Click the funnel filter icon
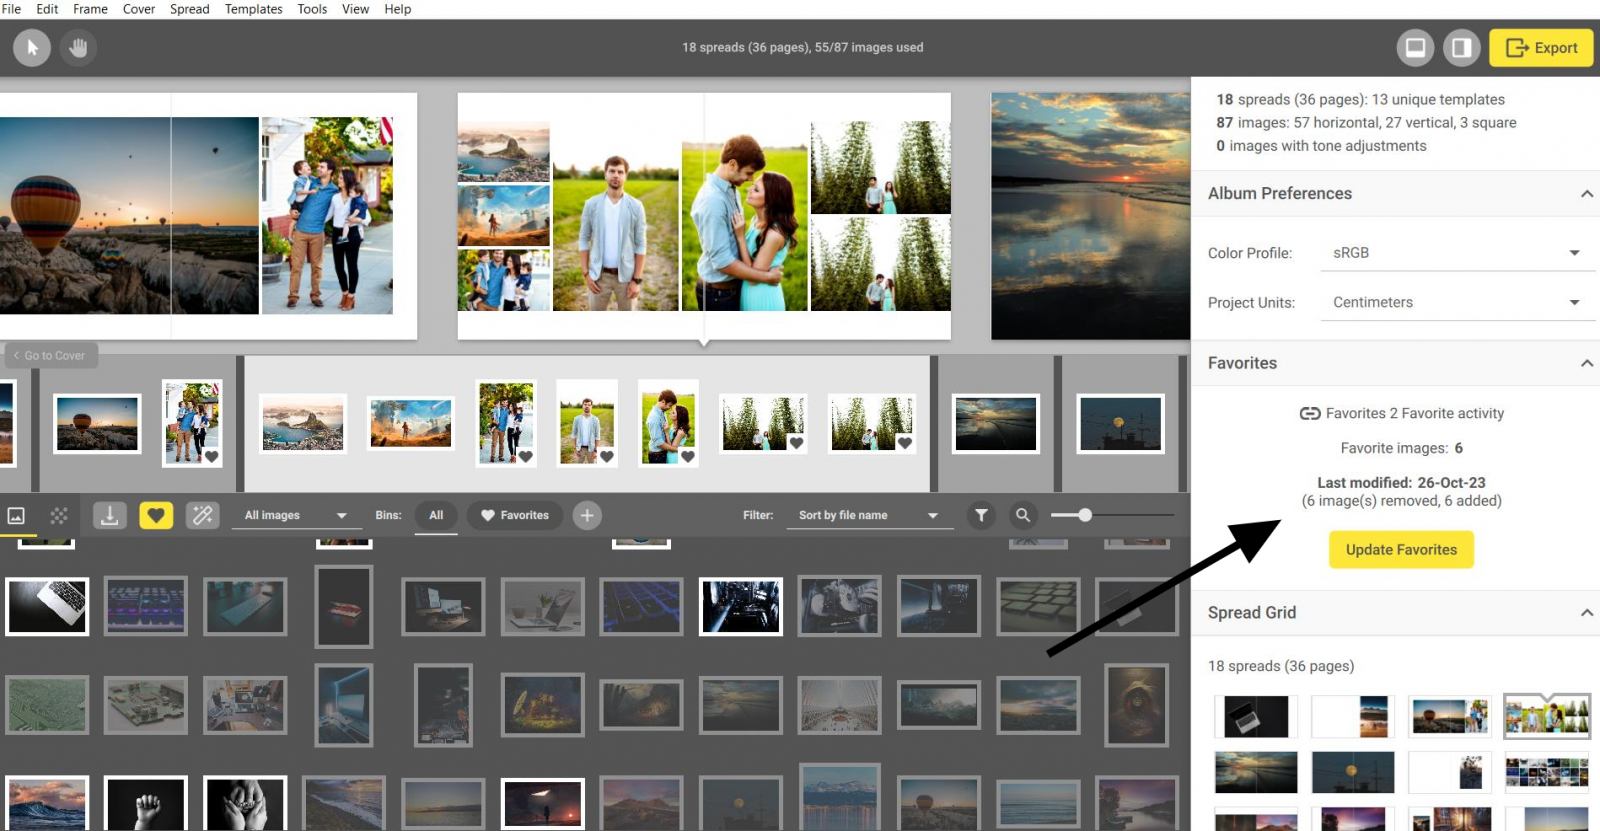Image resolution: width=1600 pixels, height=831 pixels. coord(981,516)
